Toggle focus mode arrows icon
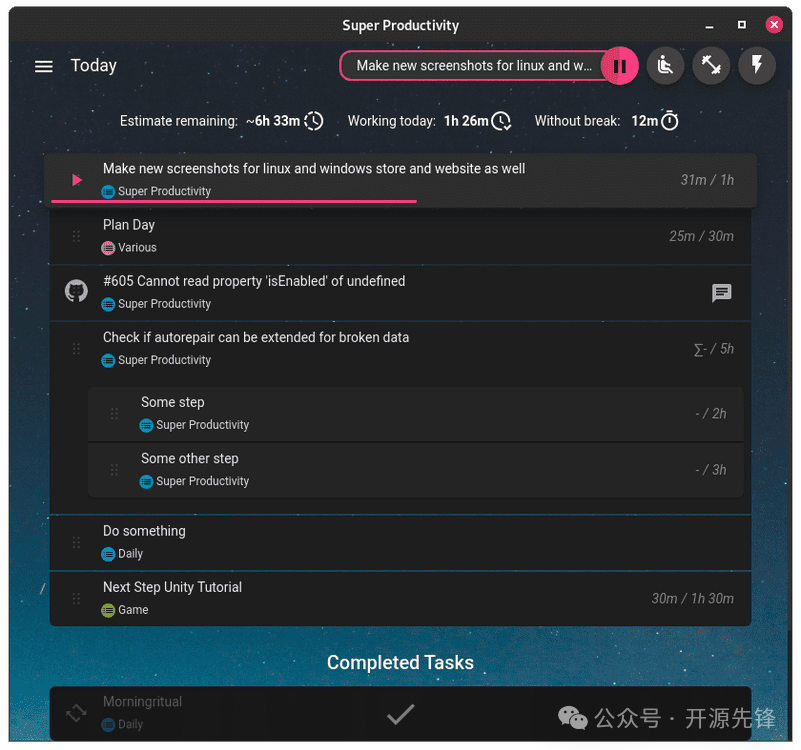This screenshot has width=801, height=750. click(x=711, y=65)
